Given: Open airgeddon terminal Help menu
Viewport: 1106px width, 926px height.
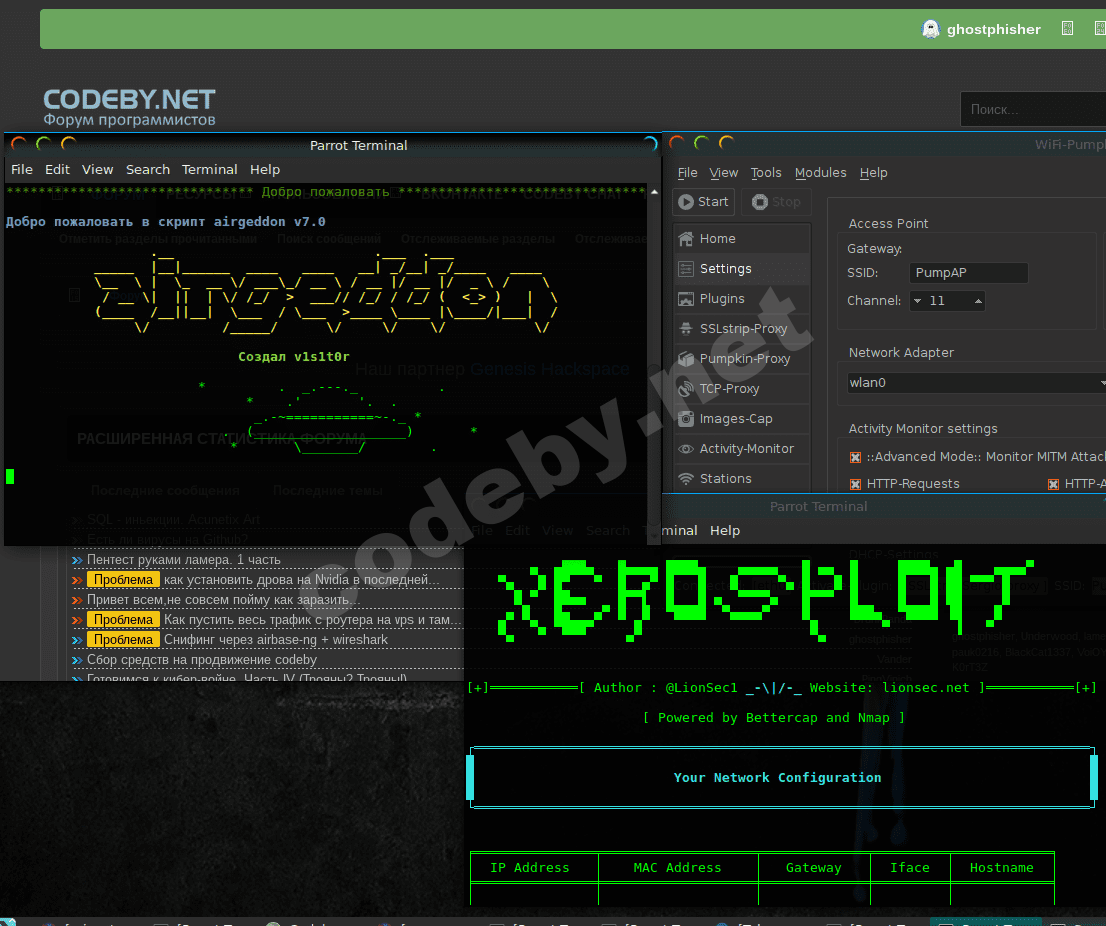Looking at the screenshot, I should (x=265, y=169).
